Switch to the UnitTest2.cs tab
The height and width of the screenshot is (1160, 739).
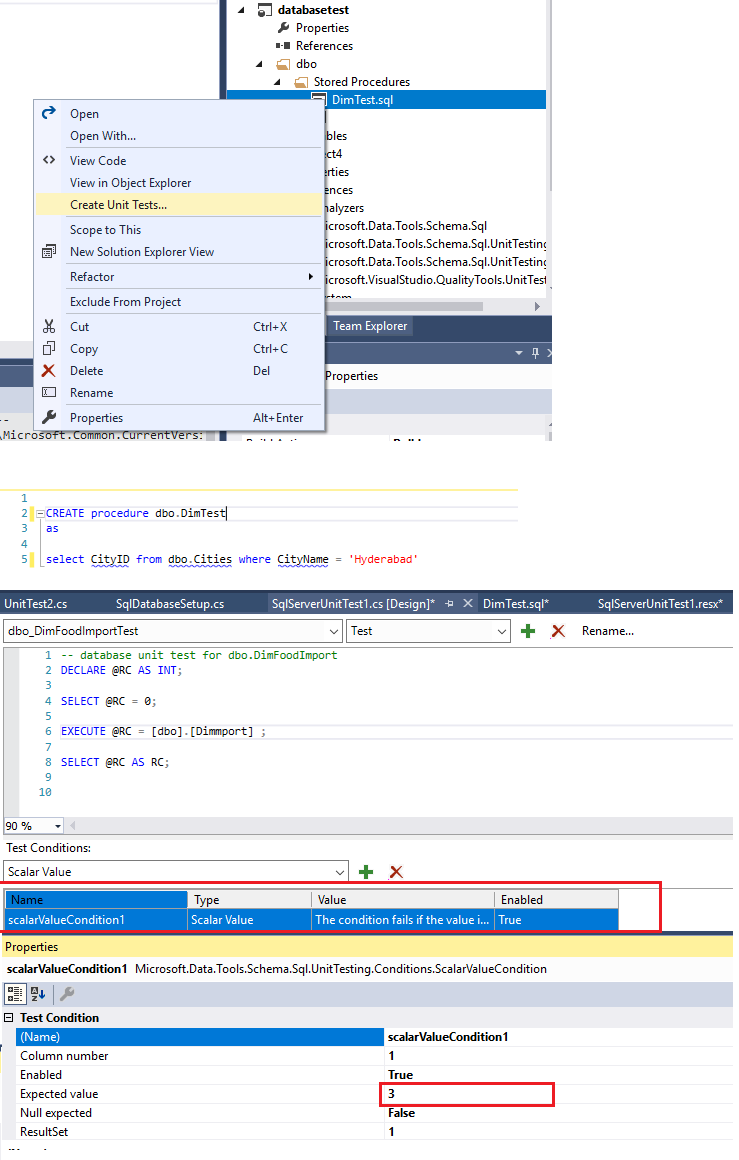coord(36,604)
